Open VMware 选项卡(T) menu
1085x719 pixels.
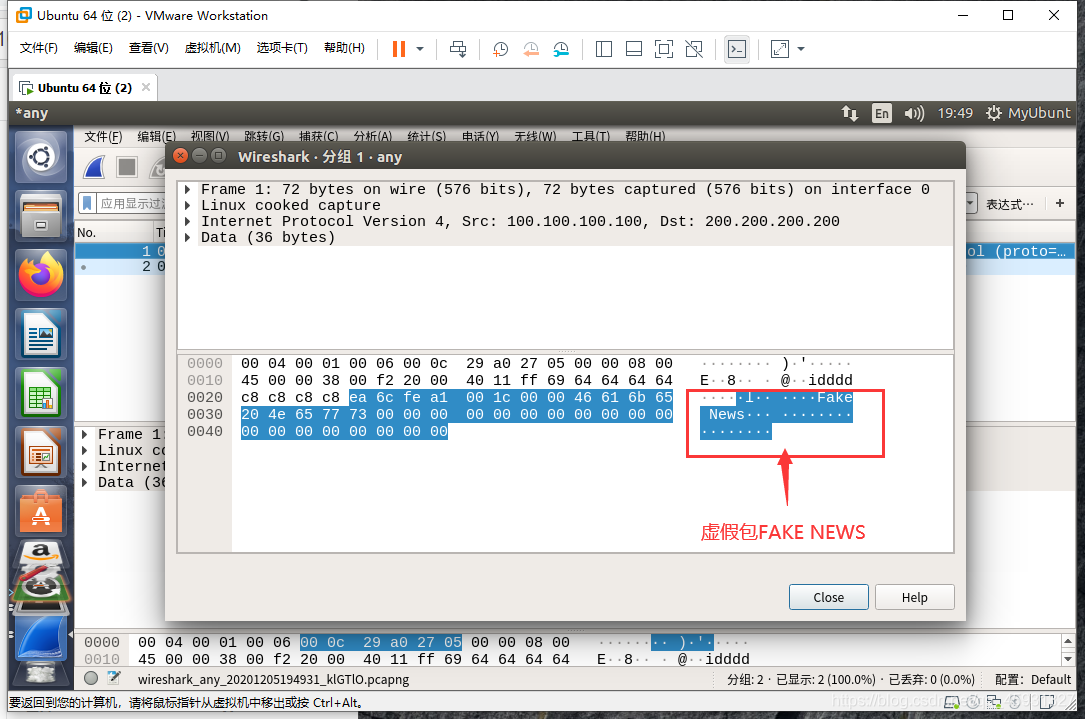click(x=282, y=48)
